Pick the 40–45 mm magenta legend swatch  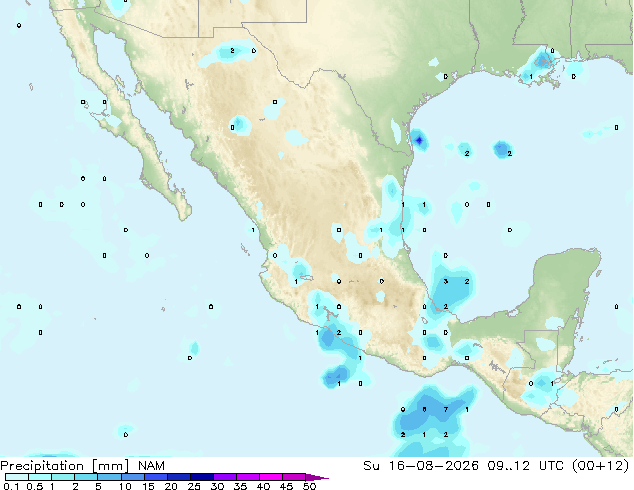tap(271, 477)
